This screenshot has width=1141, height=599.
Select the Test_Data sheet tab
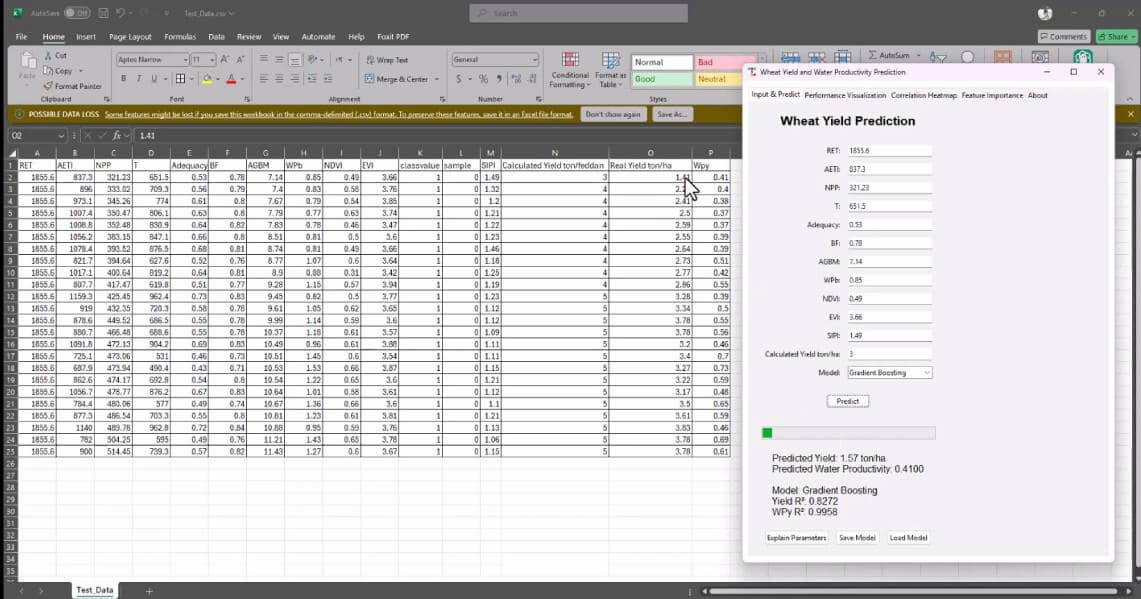tap(95, 590)
